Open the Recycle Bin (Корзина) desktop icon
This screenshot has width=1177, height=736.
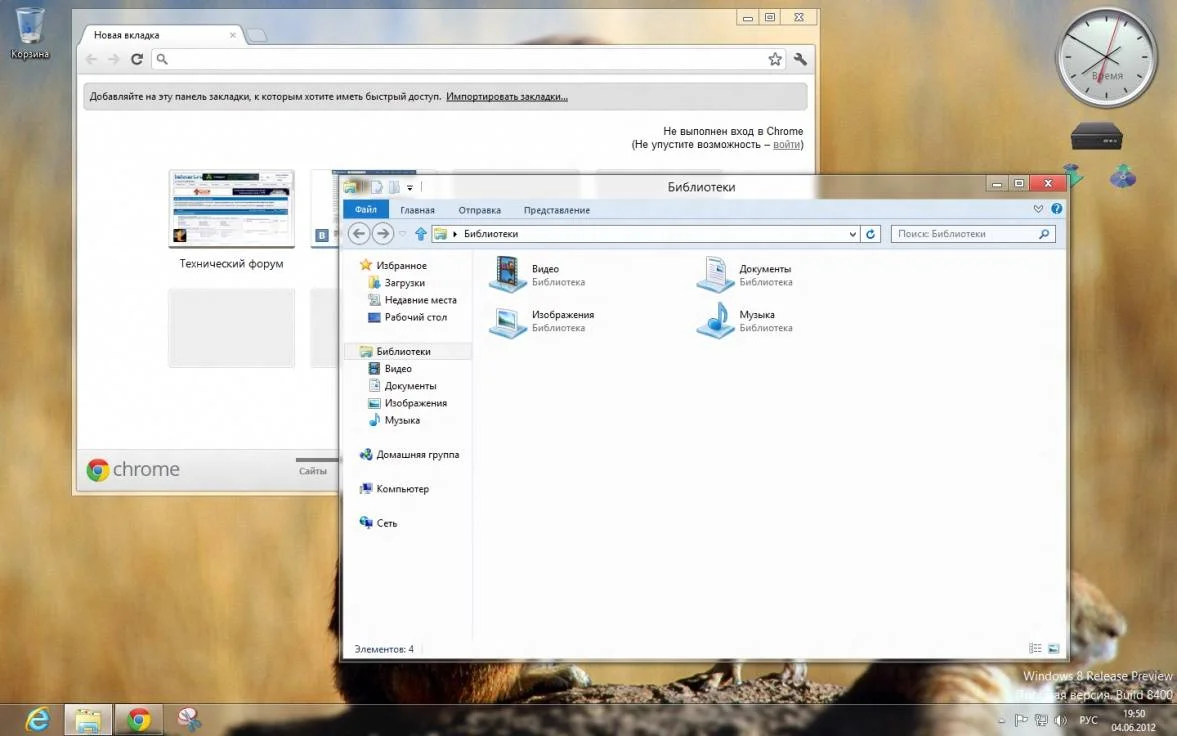29,33
